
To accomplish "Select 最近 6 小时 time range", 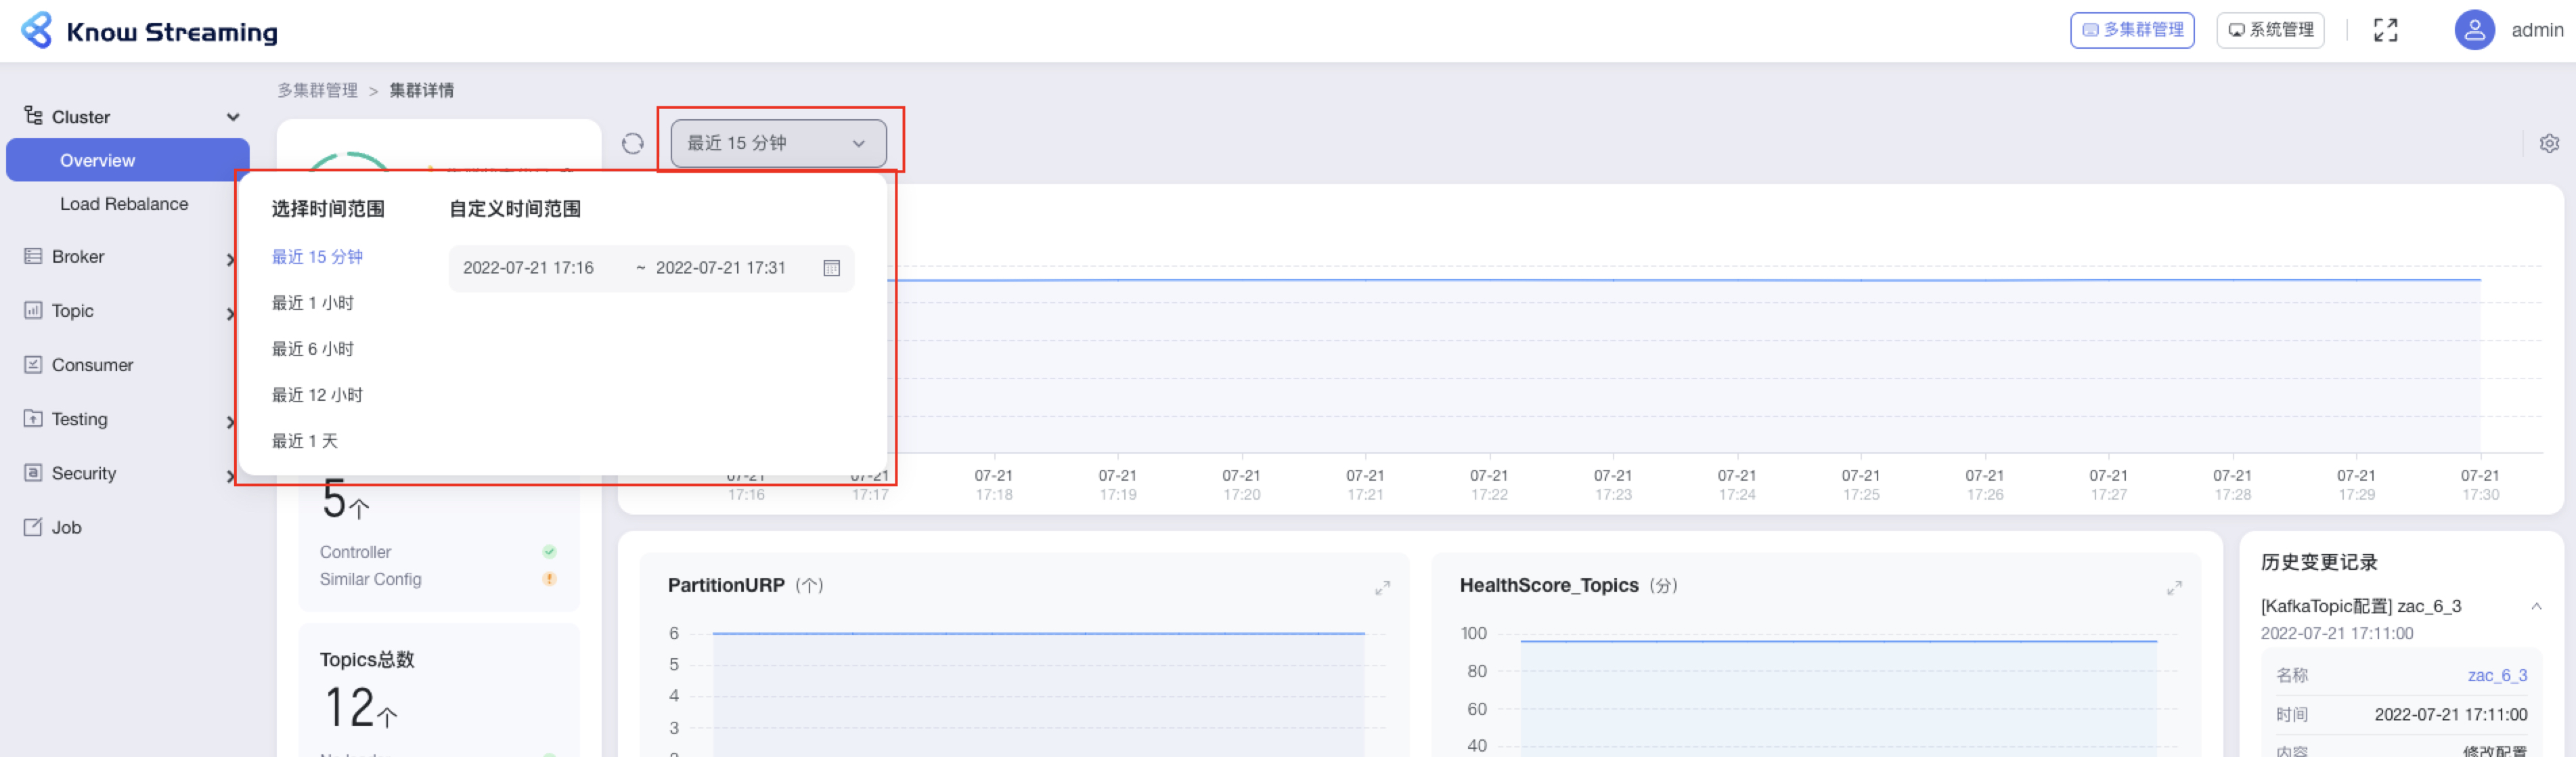I will pos(312,349).
